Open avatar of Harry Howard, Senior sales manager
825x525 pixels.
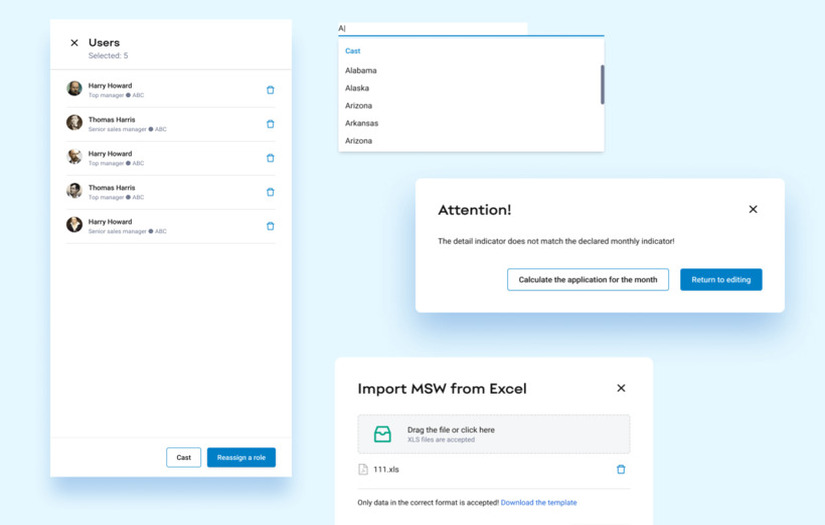tap(74, 225)
